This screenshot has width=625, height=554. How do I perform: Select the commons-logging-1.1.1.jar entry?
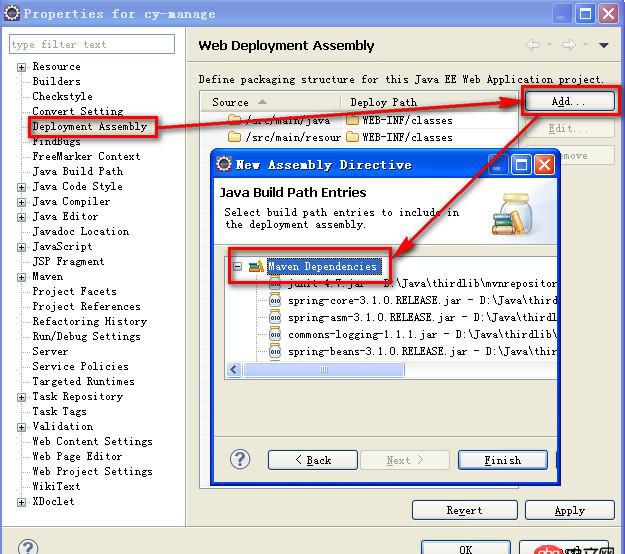point(422,334)
